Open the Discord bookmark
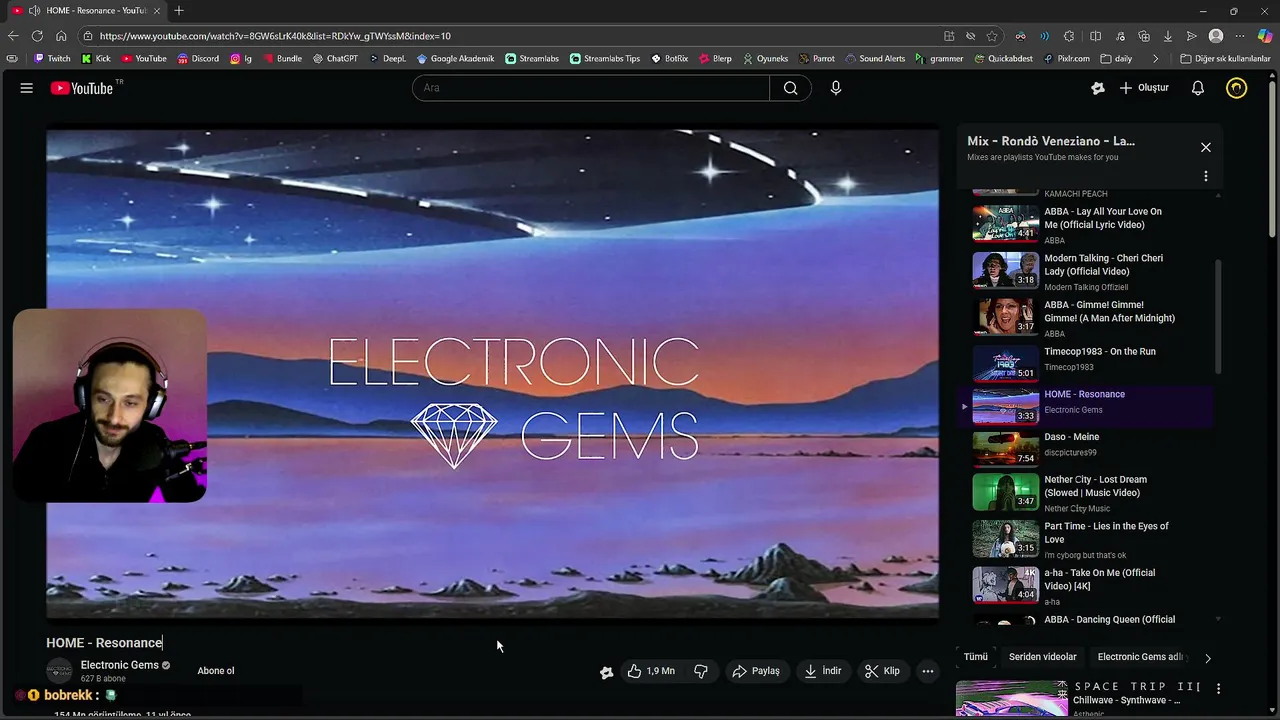 click(x=198, y=59)
